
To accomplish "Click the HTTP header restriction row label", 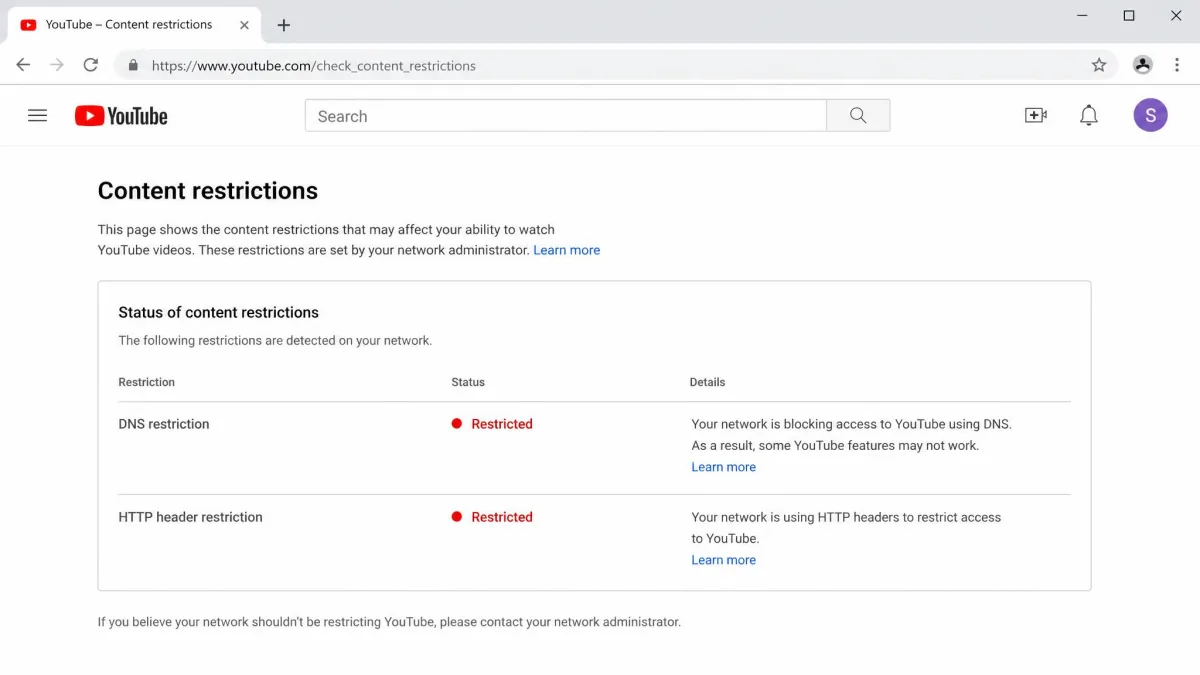I will [191, 517].
